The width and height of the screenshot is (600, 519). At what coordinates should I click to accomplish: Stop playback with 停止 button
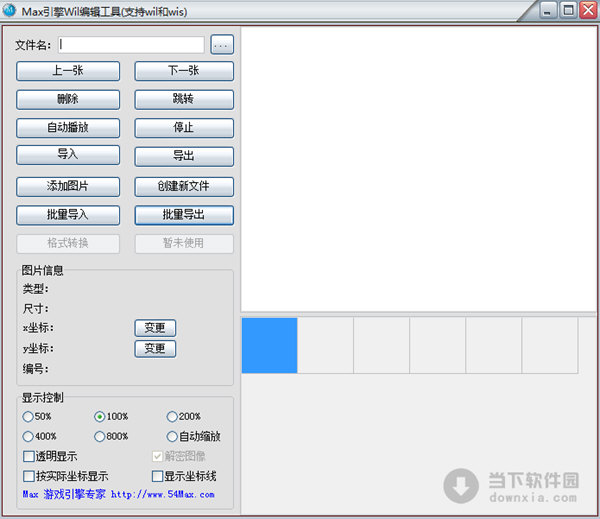[x=184, y=128]
